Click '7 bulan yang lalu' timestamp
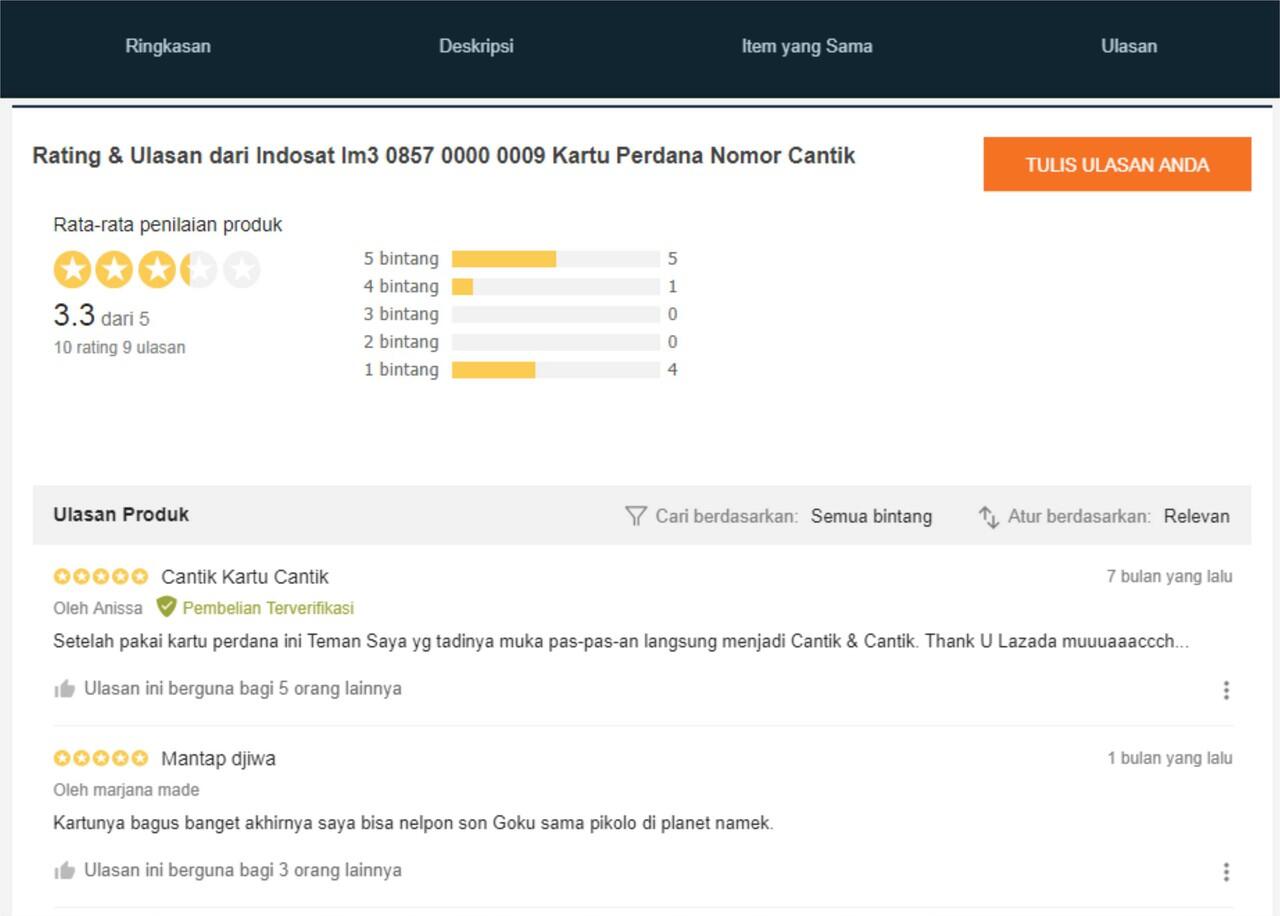This screenshot has width=1280, height=916. (1169, 576)
